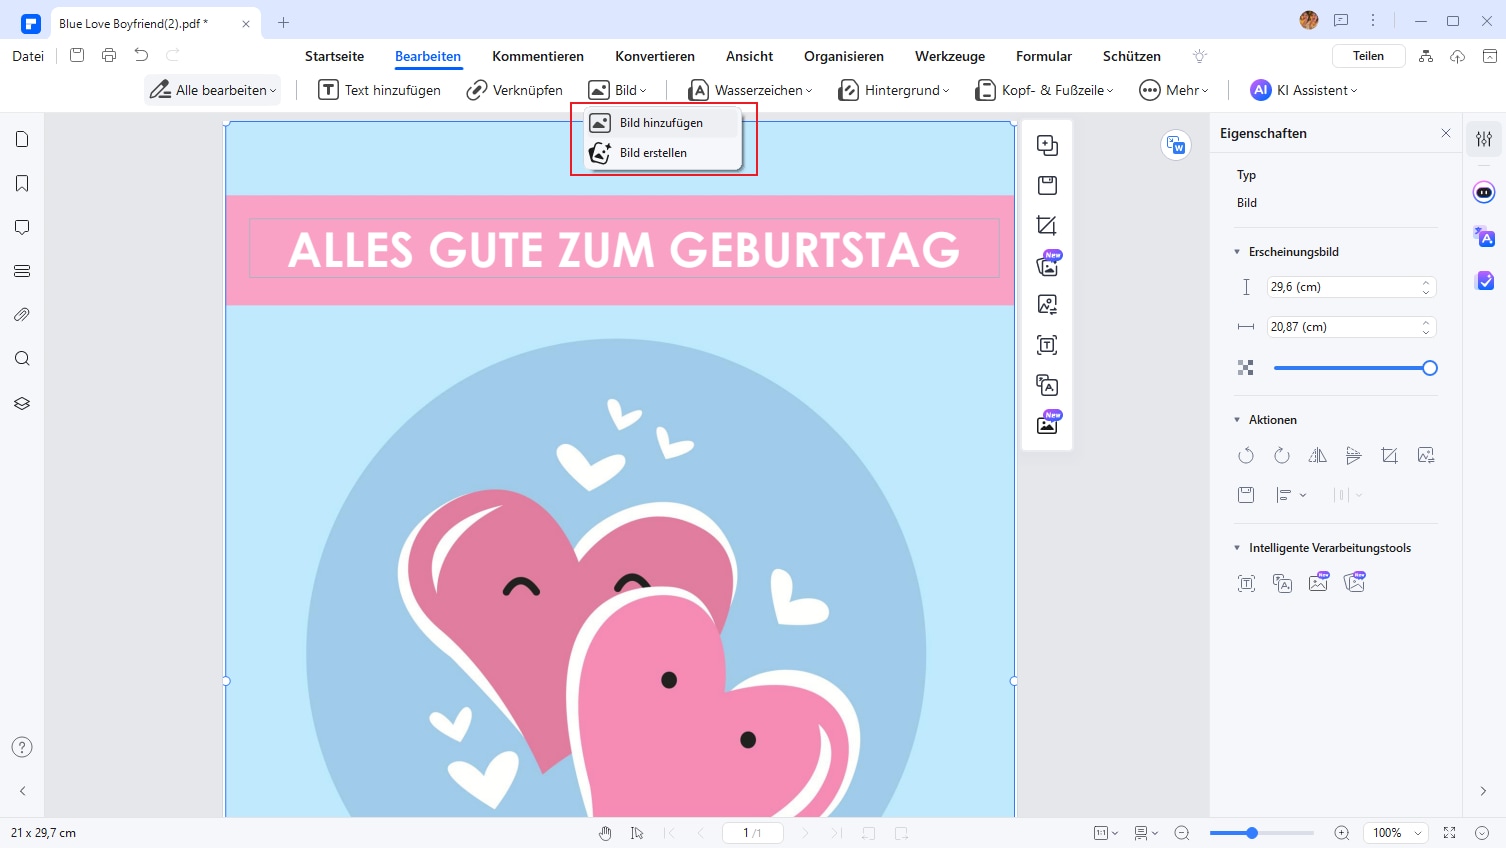Image resolution: width=1506 pixels, height=848 pixels.
Task: Collapse Intelligente Verarbeitungstools section
Action: coord(1237,548)
